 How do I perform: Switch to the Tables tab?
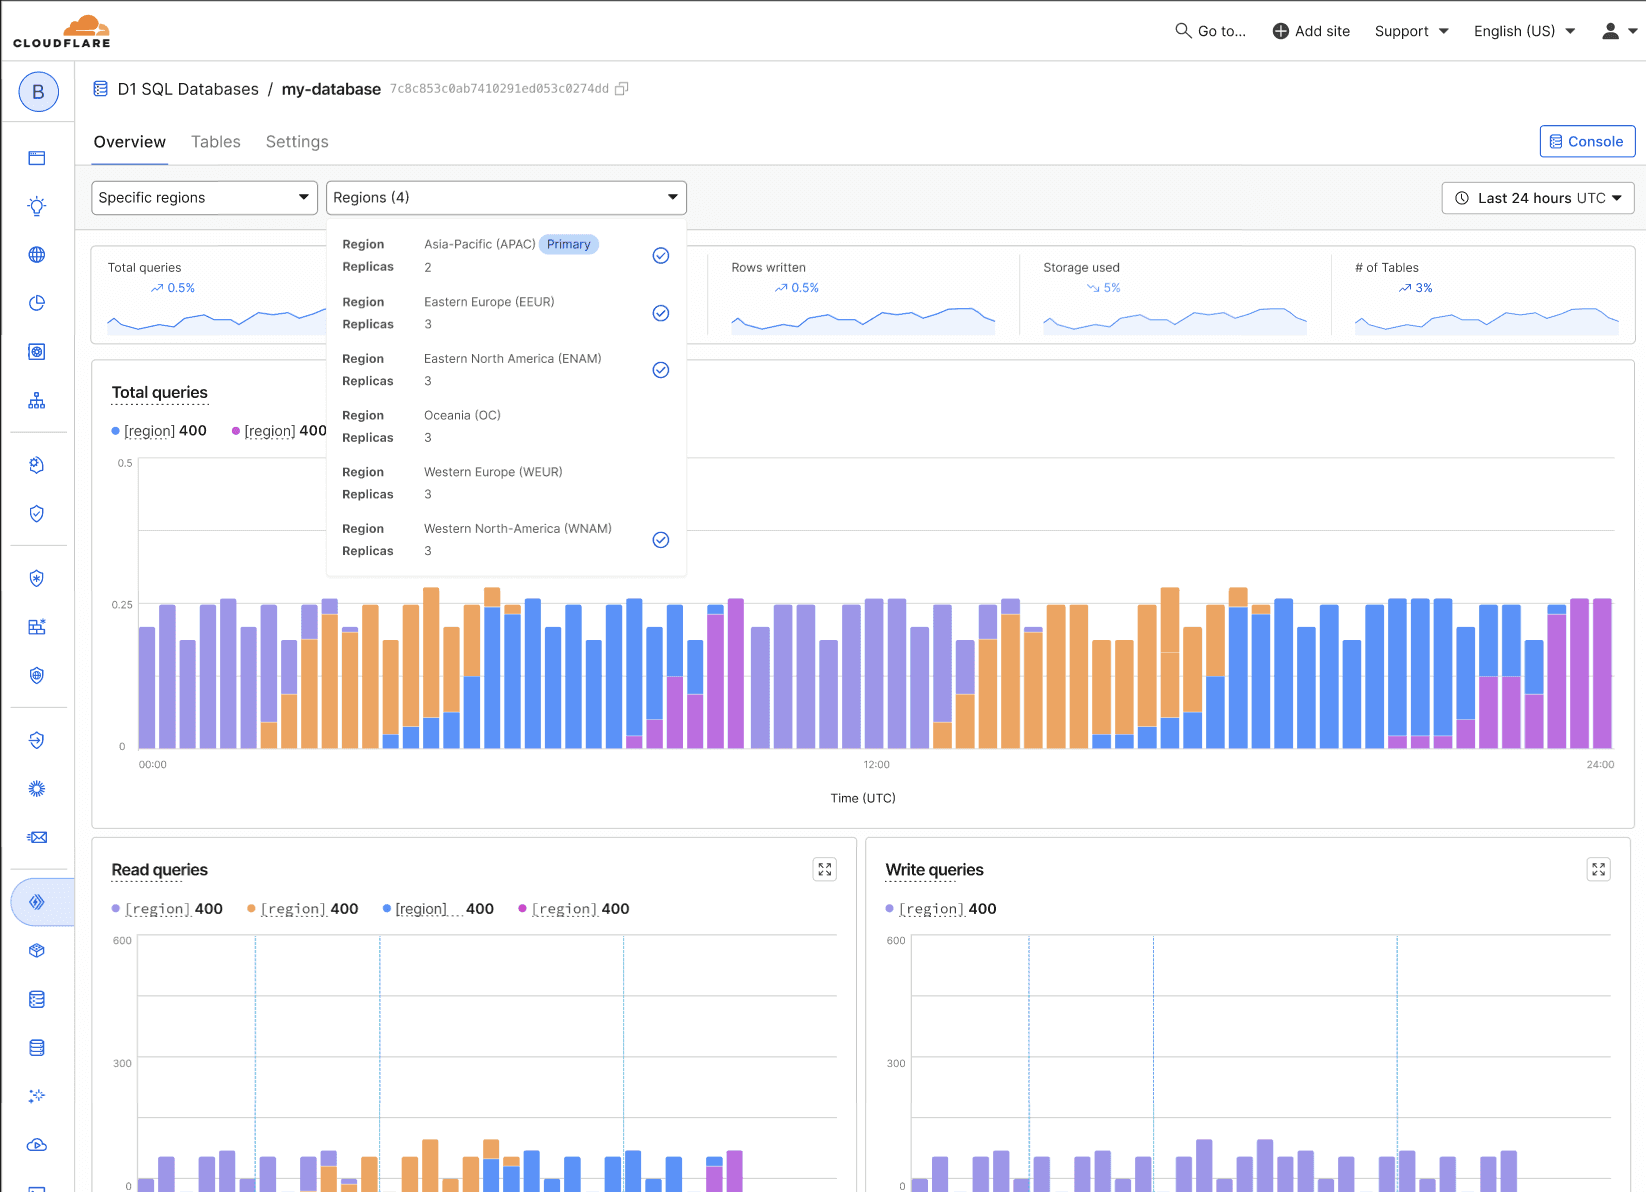coord(216,142)
